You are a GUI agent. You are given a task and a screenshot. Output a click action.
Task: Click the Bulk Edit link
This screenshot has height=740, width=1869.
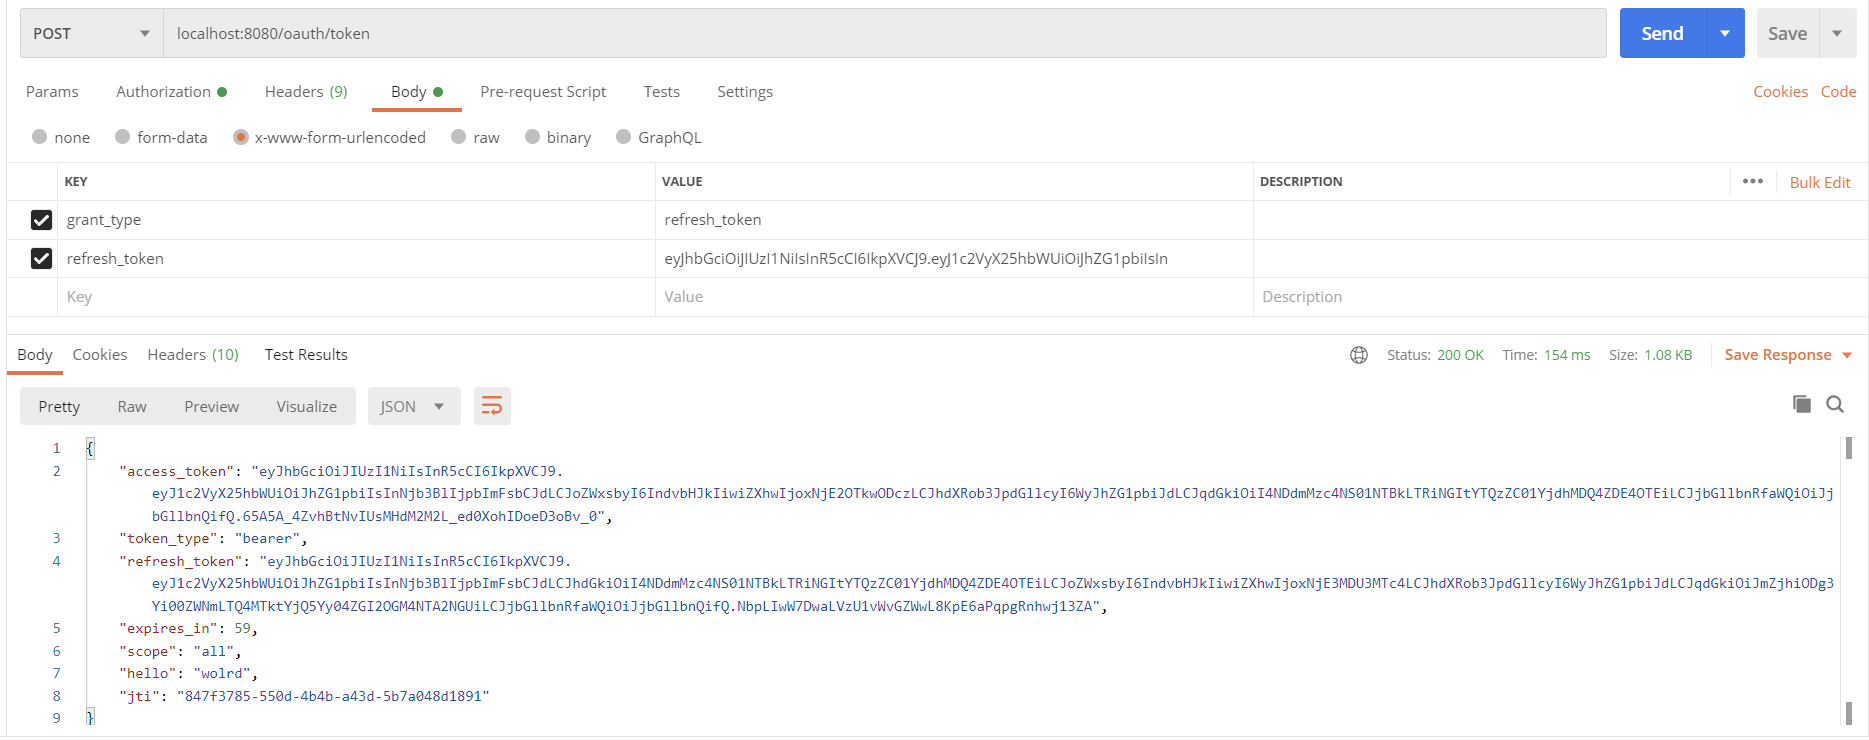[1819, 182]
